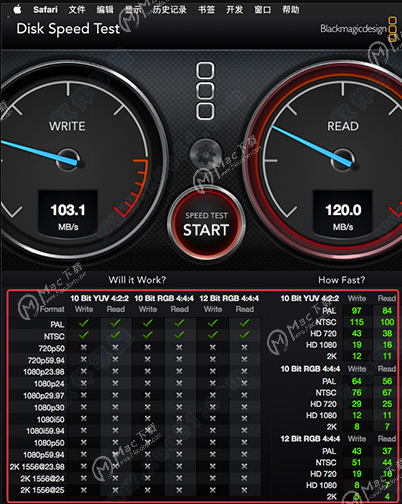
Task: Click the How Fast? heading
Action: tap(341, 280)
